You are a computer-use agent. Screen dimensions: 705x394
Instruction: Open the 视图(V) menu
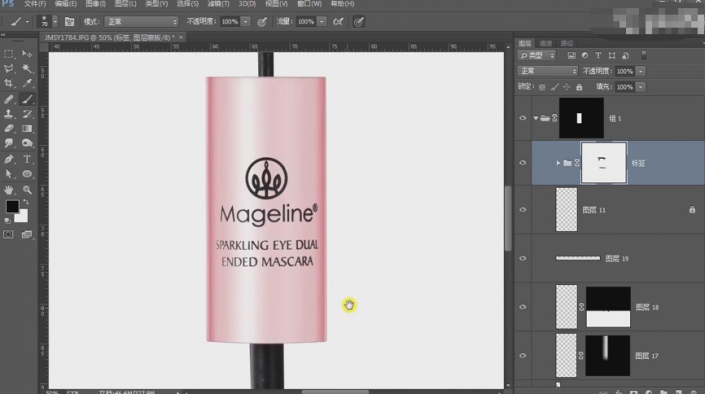pos(276,4)
